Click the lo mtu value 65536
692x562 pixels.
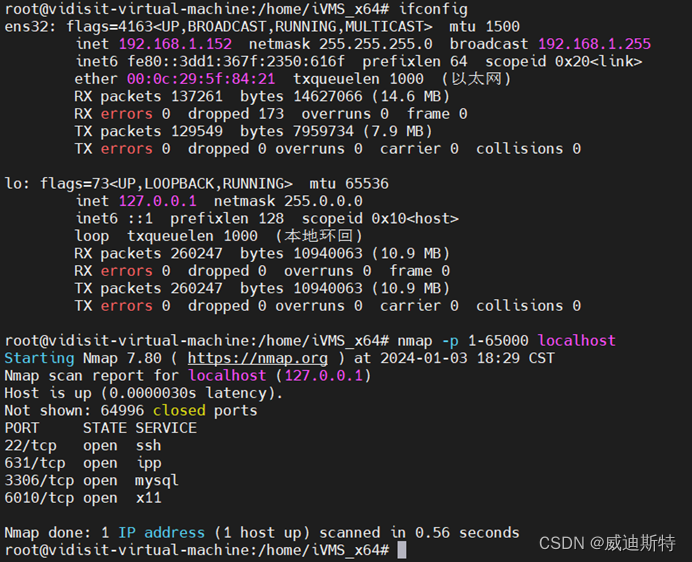pyautogui.click(x=367, y=184)
